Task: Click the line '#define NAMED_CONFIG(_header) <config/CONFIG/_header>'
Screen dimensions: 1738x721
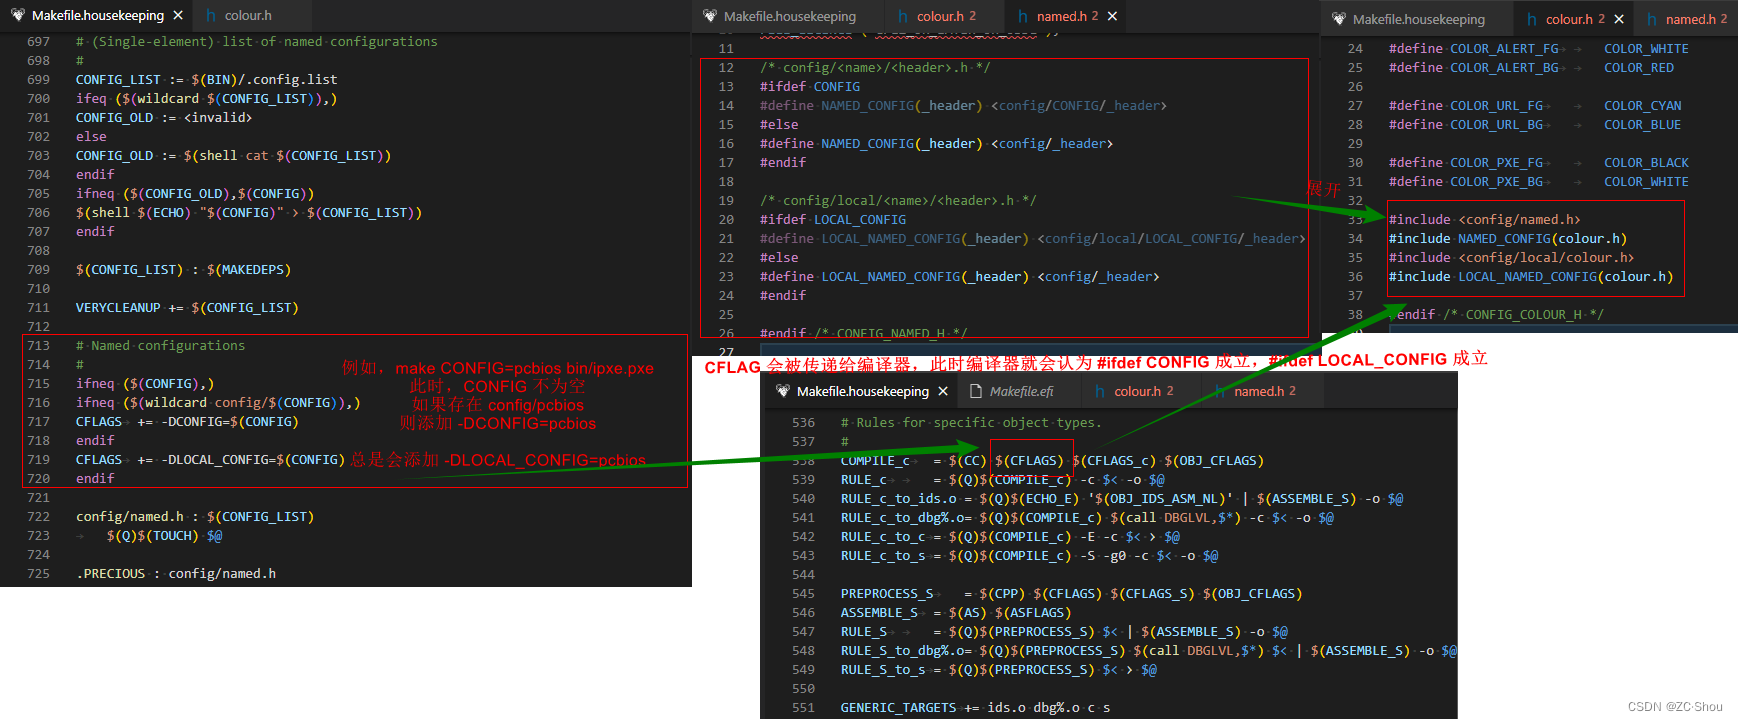Action: tap(963, 105)
